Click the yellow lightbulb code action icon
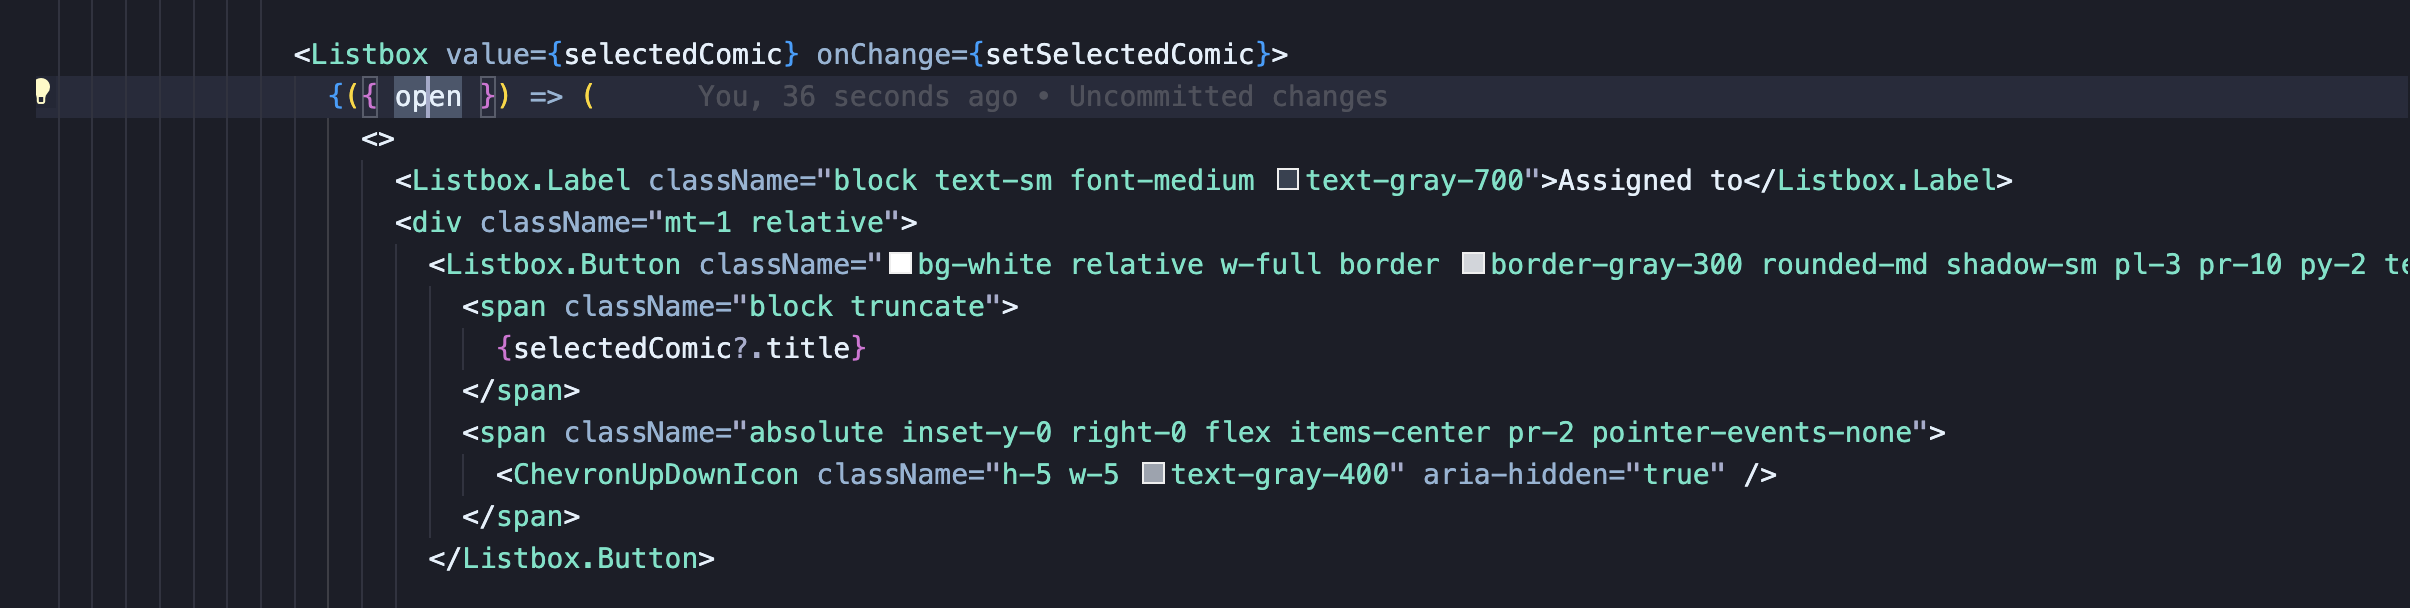 [42, 92]
